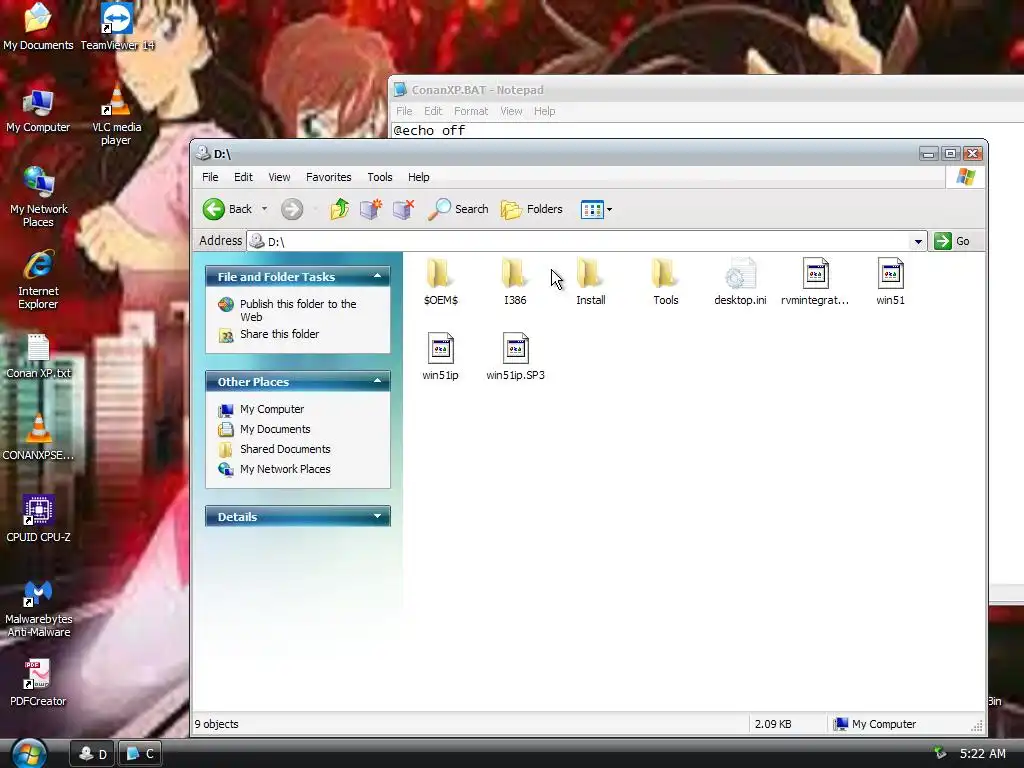Open the Views dropdown button

596,209
